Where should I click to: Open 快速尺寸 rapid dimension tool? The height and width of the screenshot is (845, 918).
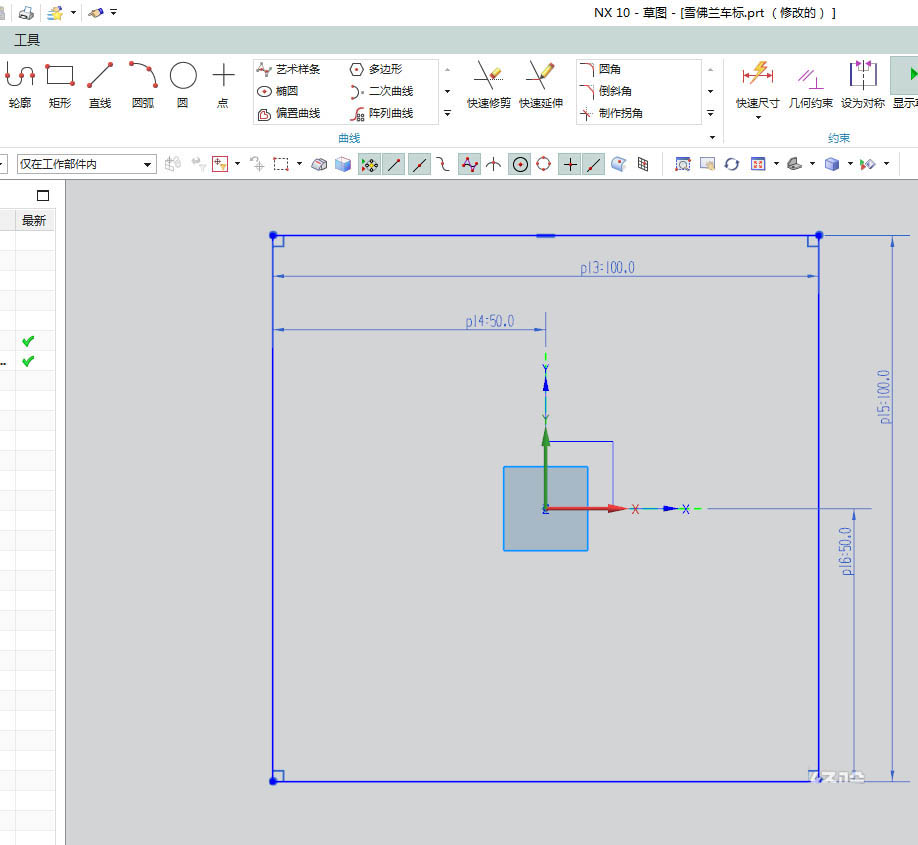[x=758, y=85]
